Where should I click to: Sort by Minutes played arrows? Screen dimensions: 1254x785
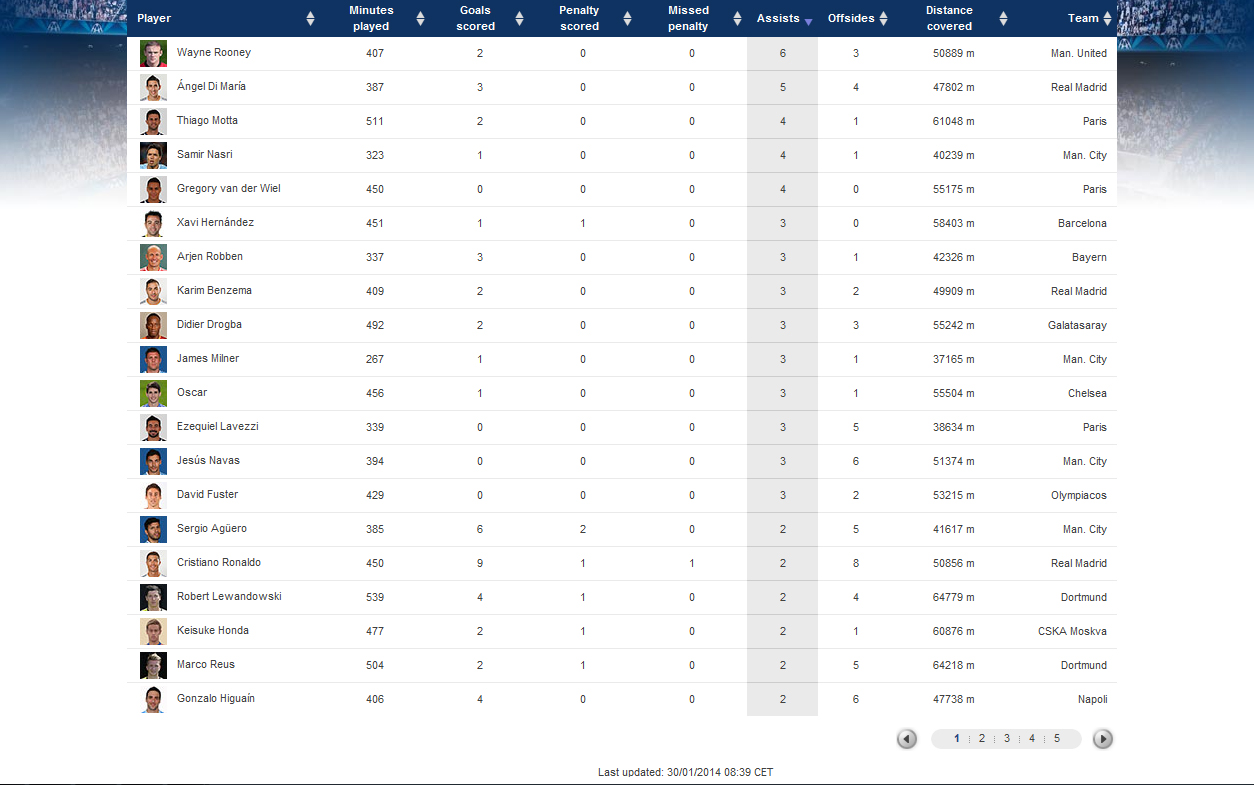tap(420, 18)
